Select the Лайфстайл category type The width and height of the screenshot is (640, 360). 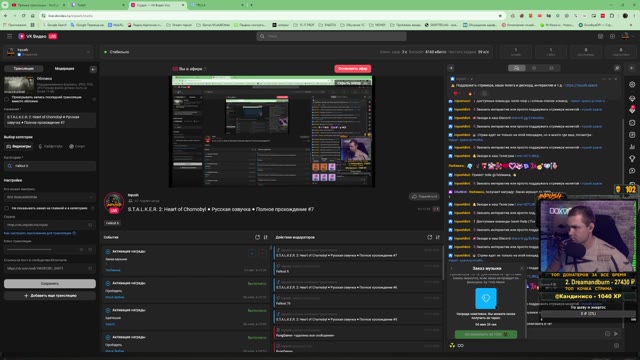click(x=51, y=146)
